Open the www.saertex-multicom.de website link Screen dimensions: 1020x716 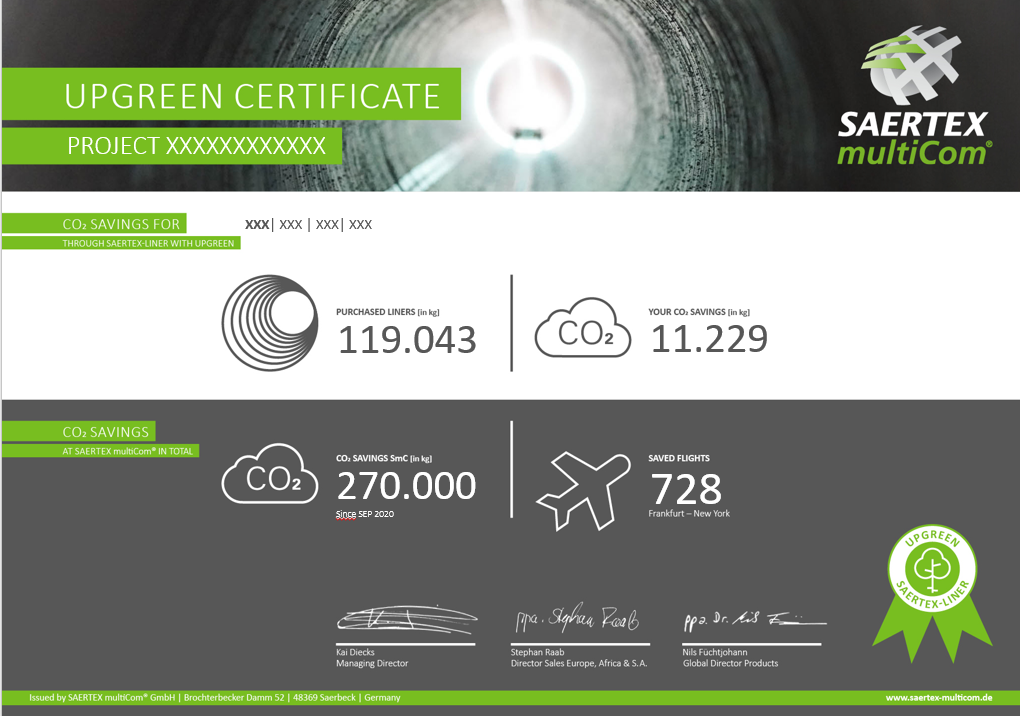click(x=939, y=697)
